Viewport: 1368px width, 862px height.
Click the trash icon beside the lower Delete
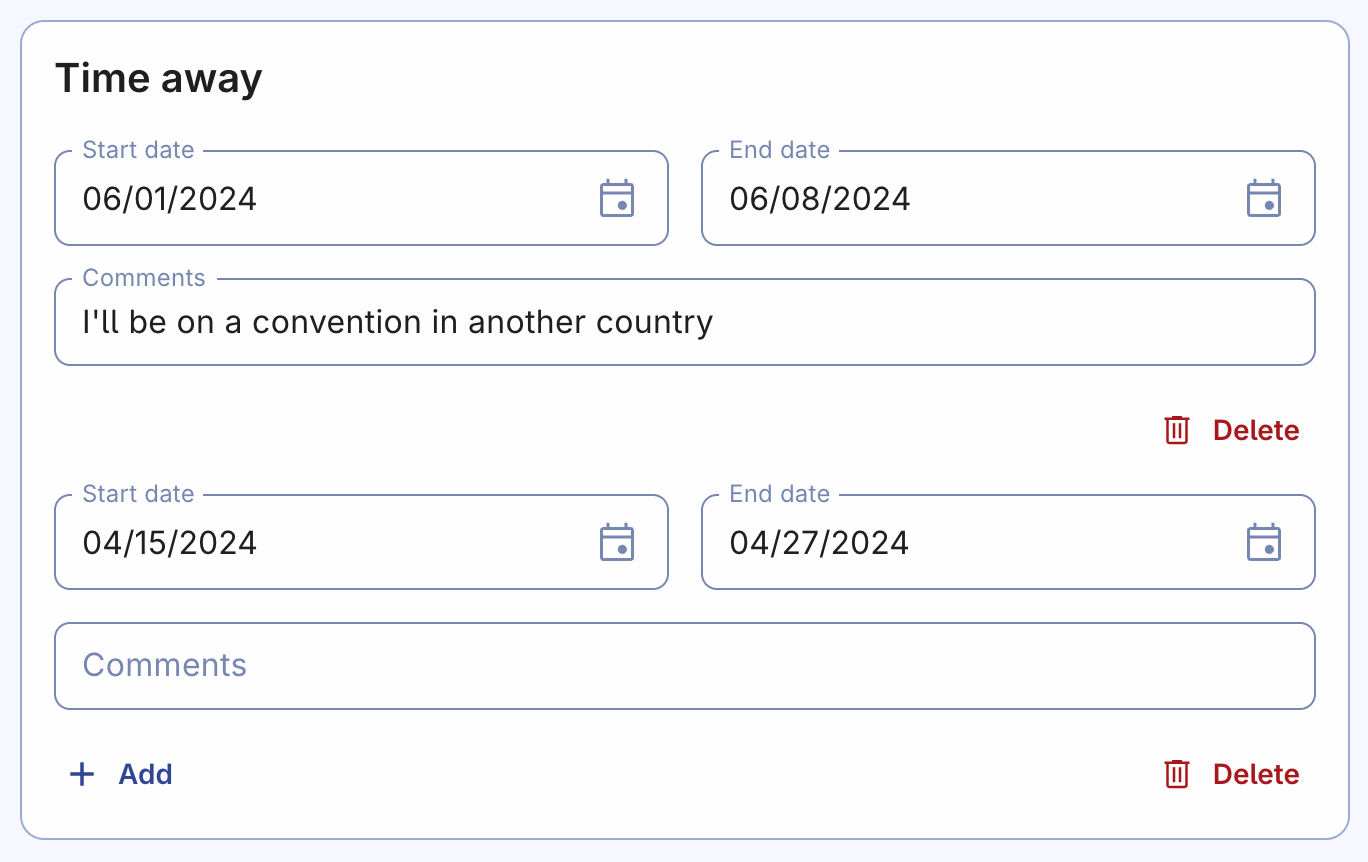point(1177,774)
